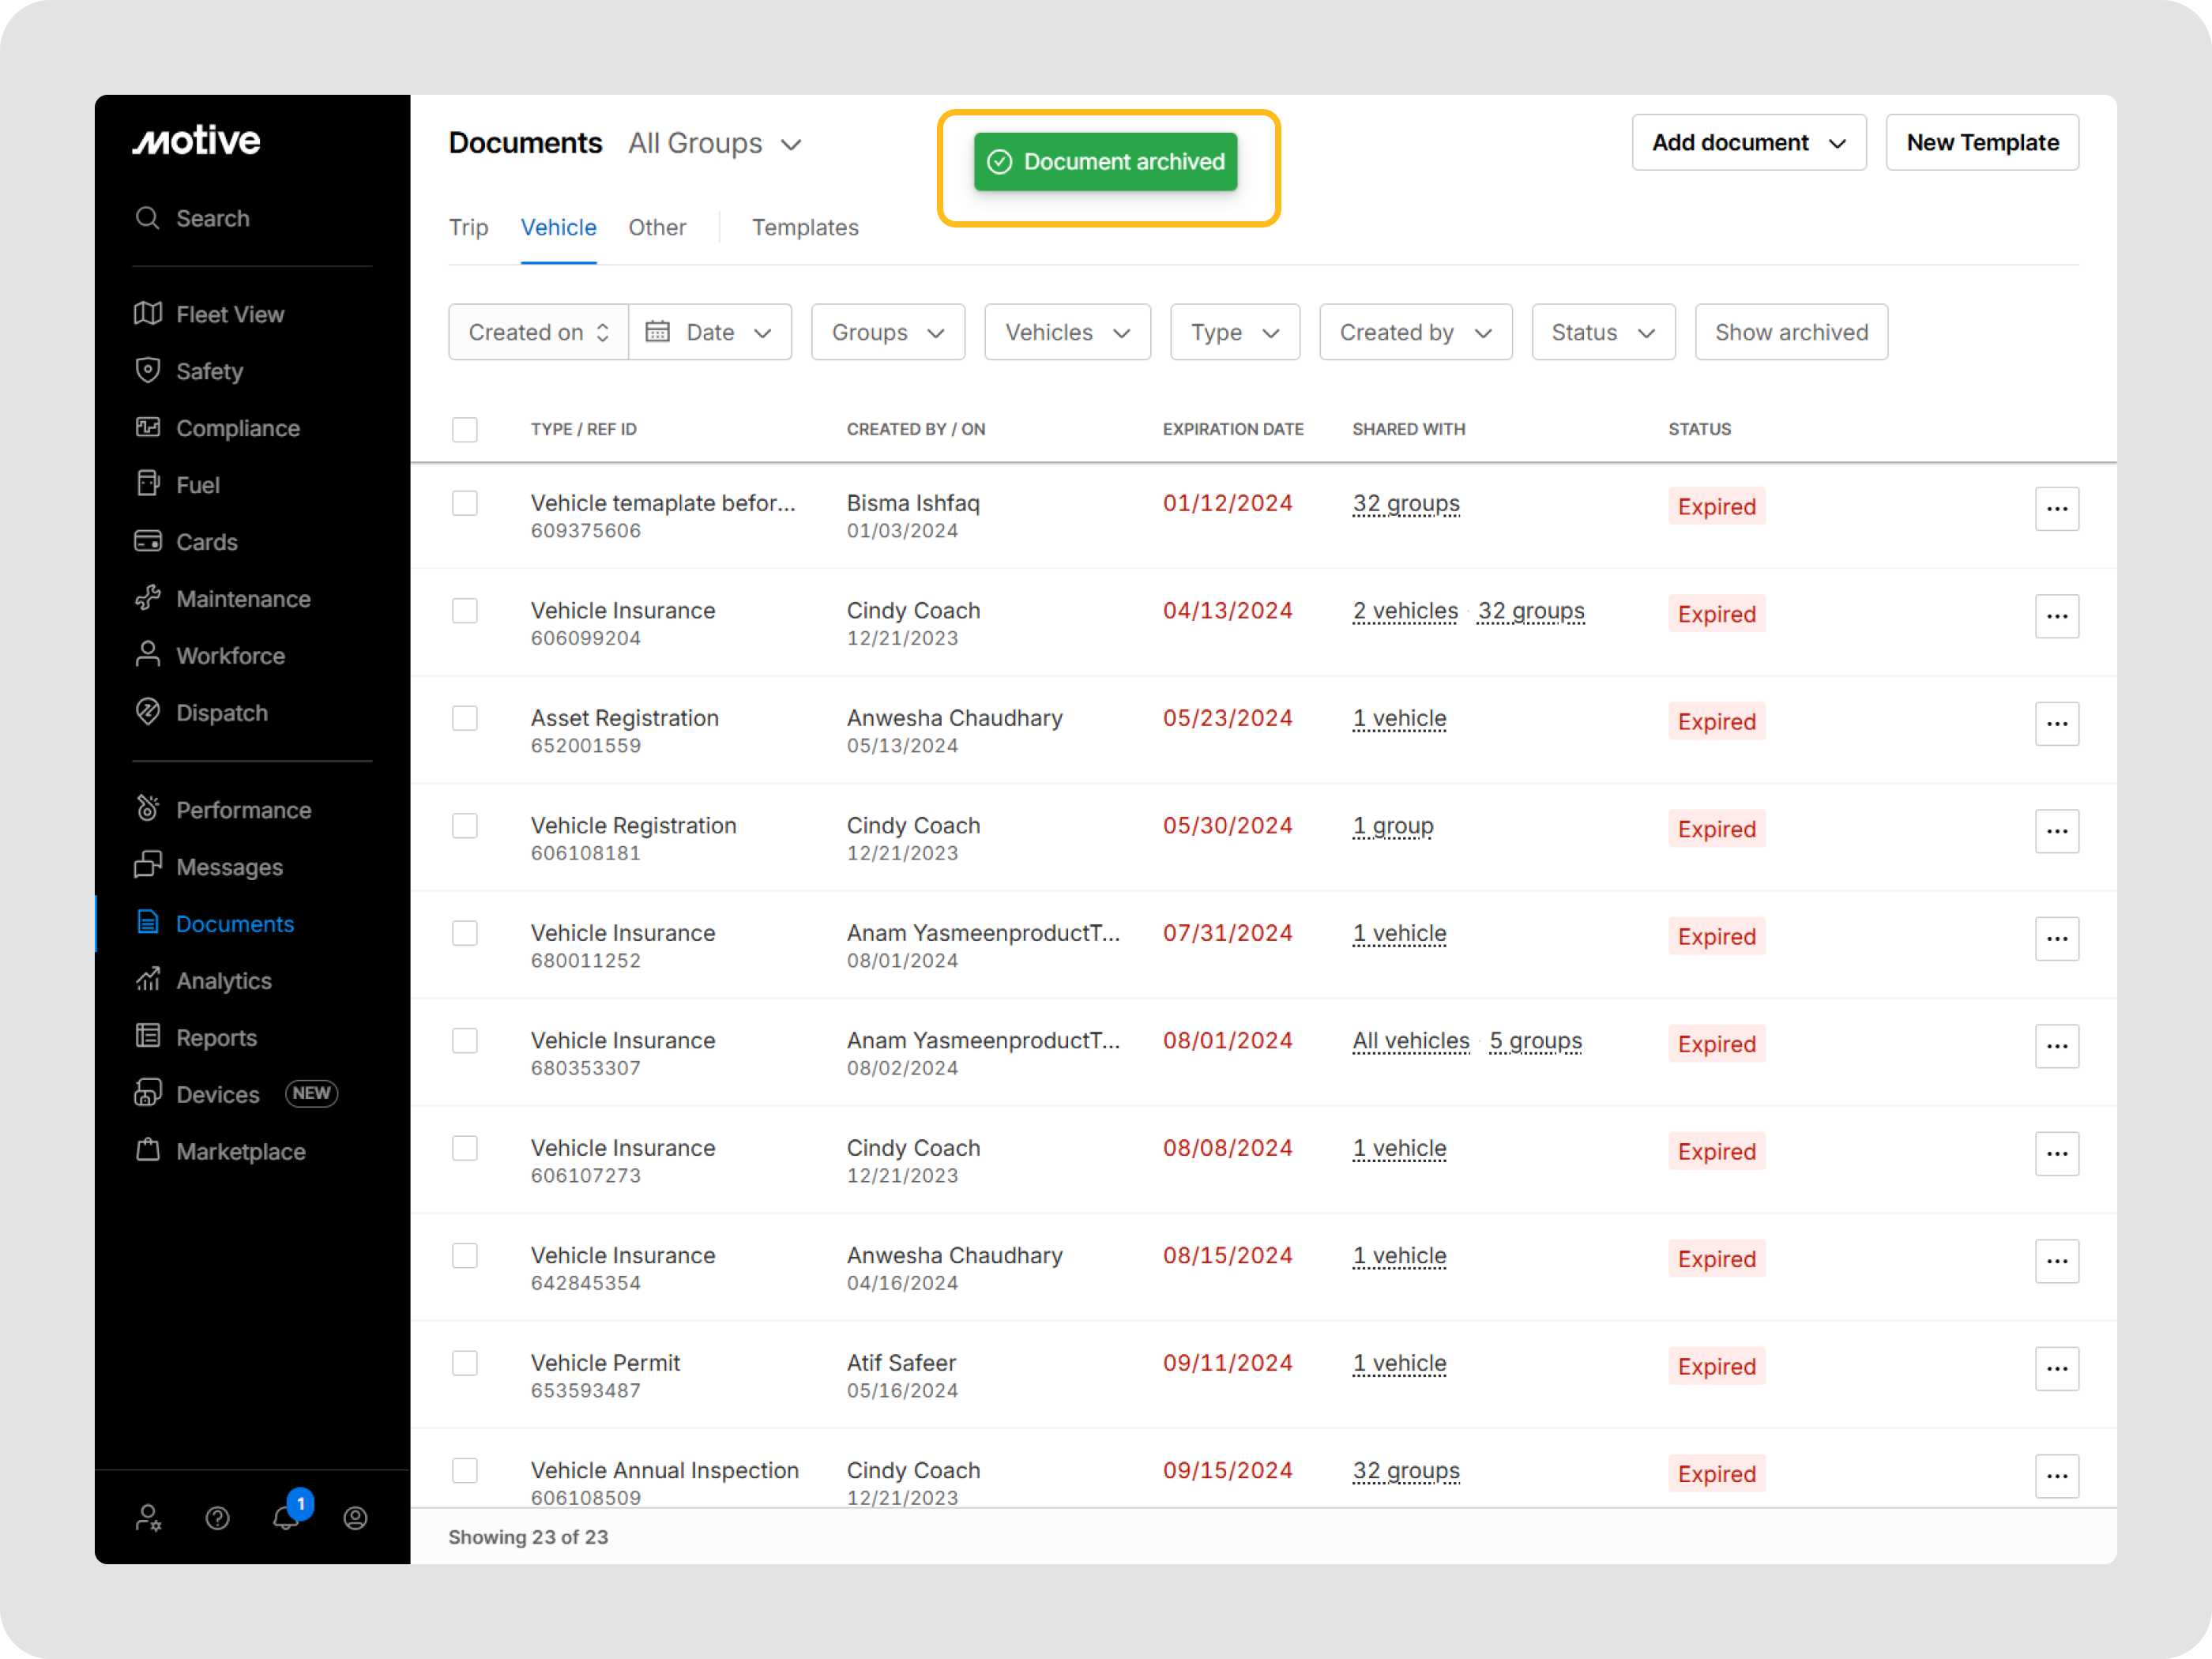The height and width of the screenshot is (1659, 2212).
Task: Click the Fleet View map icon
Action: [148, 314]
